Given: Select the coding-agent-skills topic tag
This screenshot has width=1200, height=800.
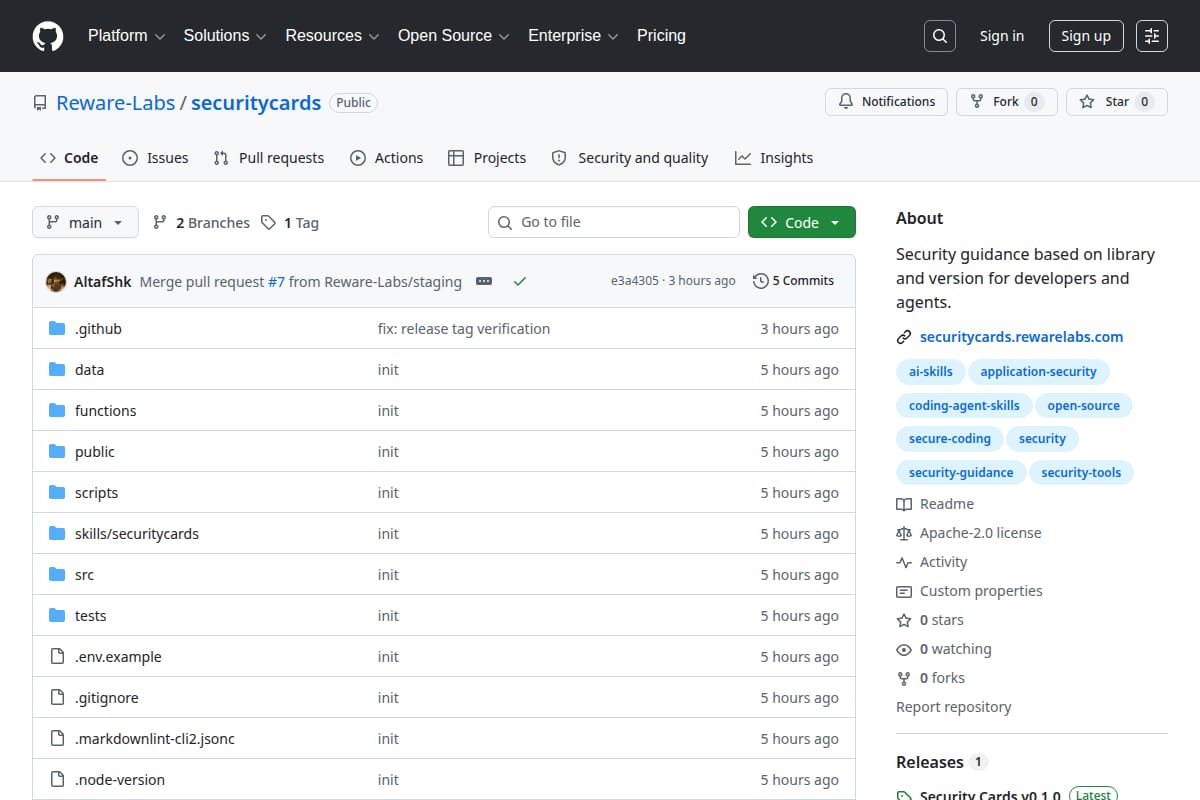Looking at the screenshot, I should [964, 405].
